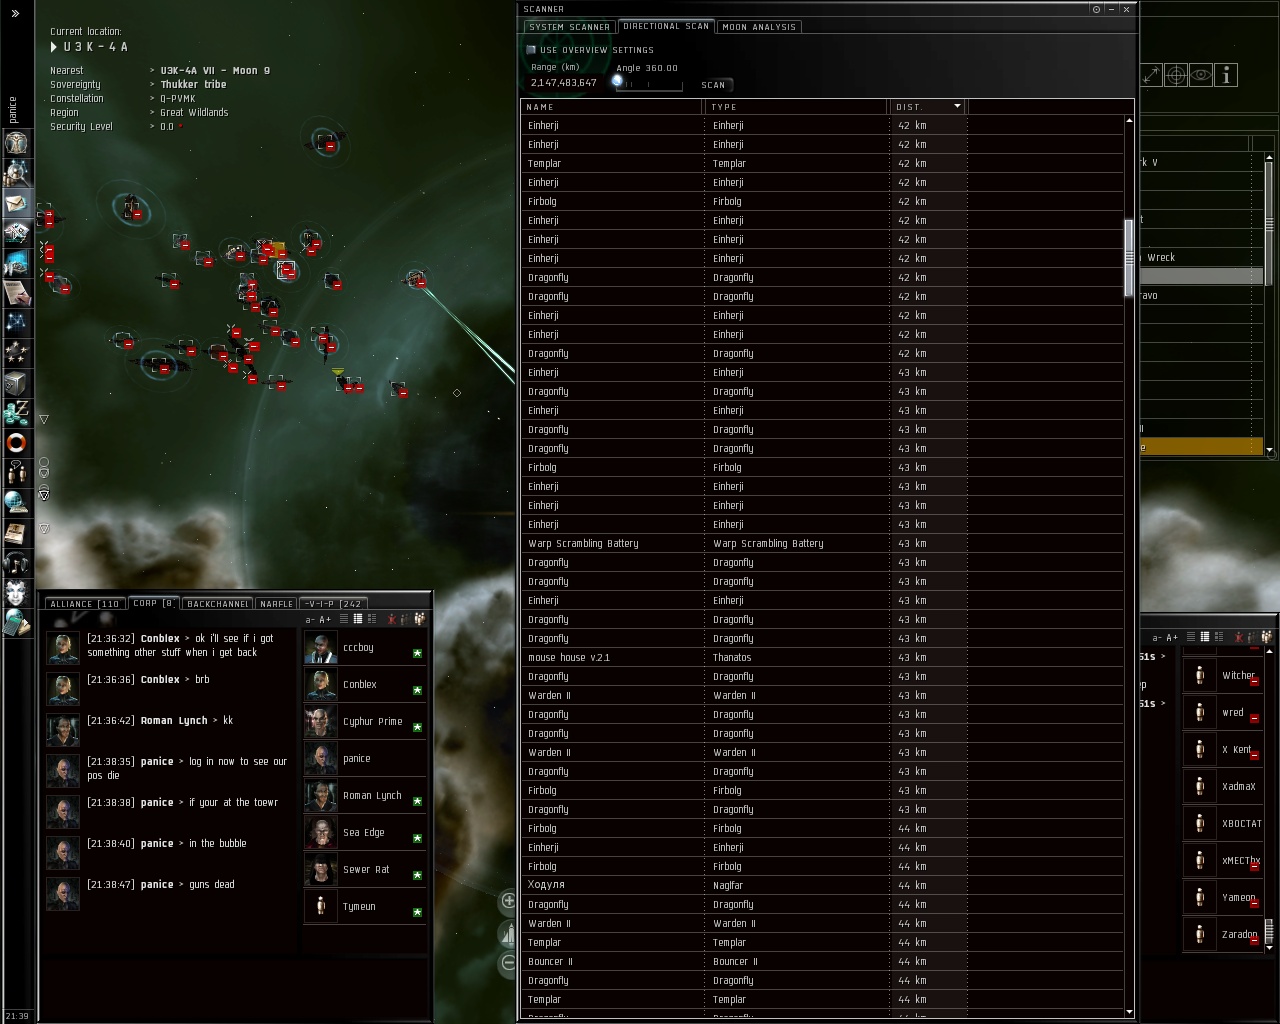This screenshot has width=1280, height=1024.
Task: Click the scanner list scroll-up arrow
Action: [x=1129, y=121]
